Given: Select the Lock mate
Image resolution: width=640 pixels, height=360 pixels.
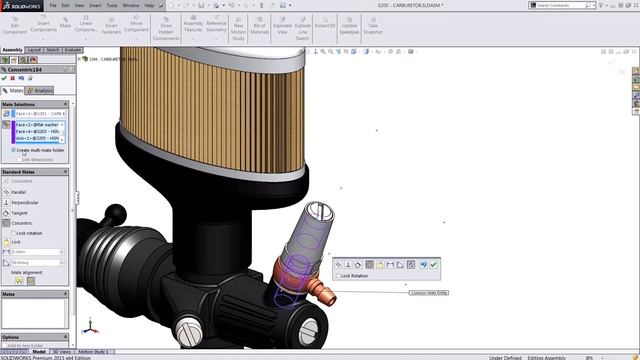Looking at the screenshot, I should point(6,242).
